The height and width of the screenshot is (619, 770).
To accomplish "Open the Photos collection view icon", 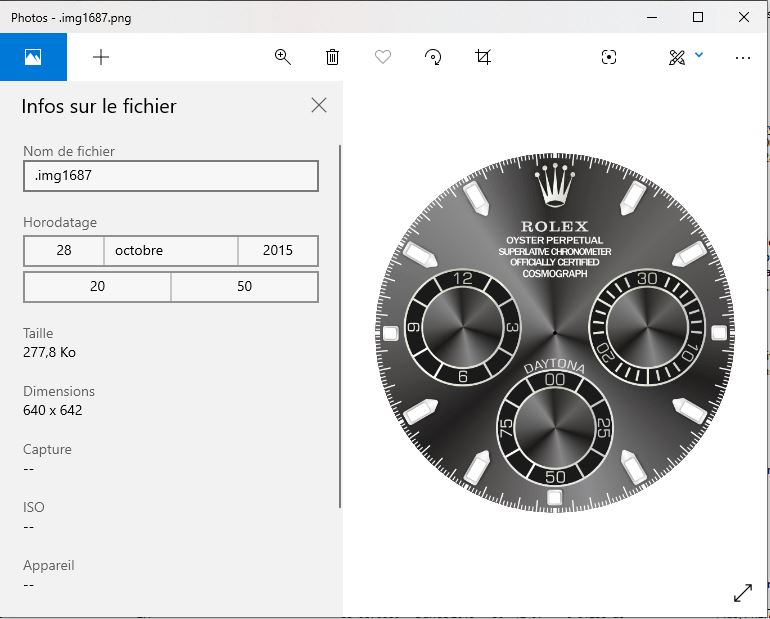I will 33,57.
